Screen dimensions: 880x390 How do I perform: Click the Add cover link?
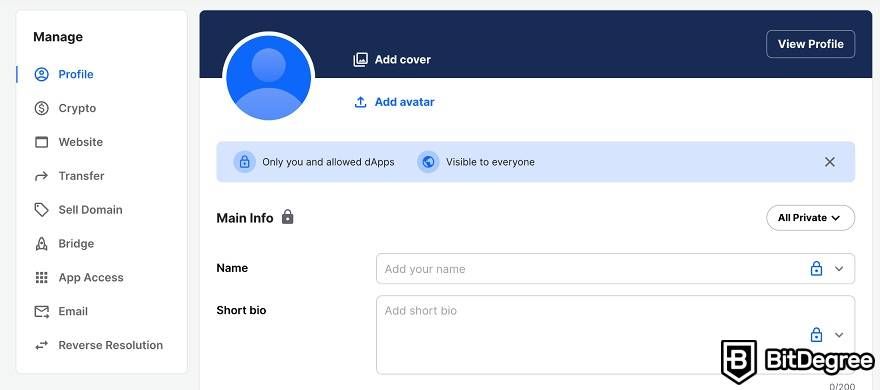pos(402,59)
